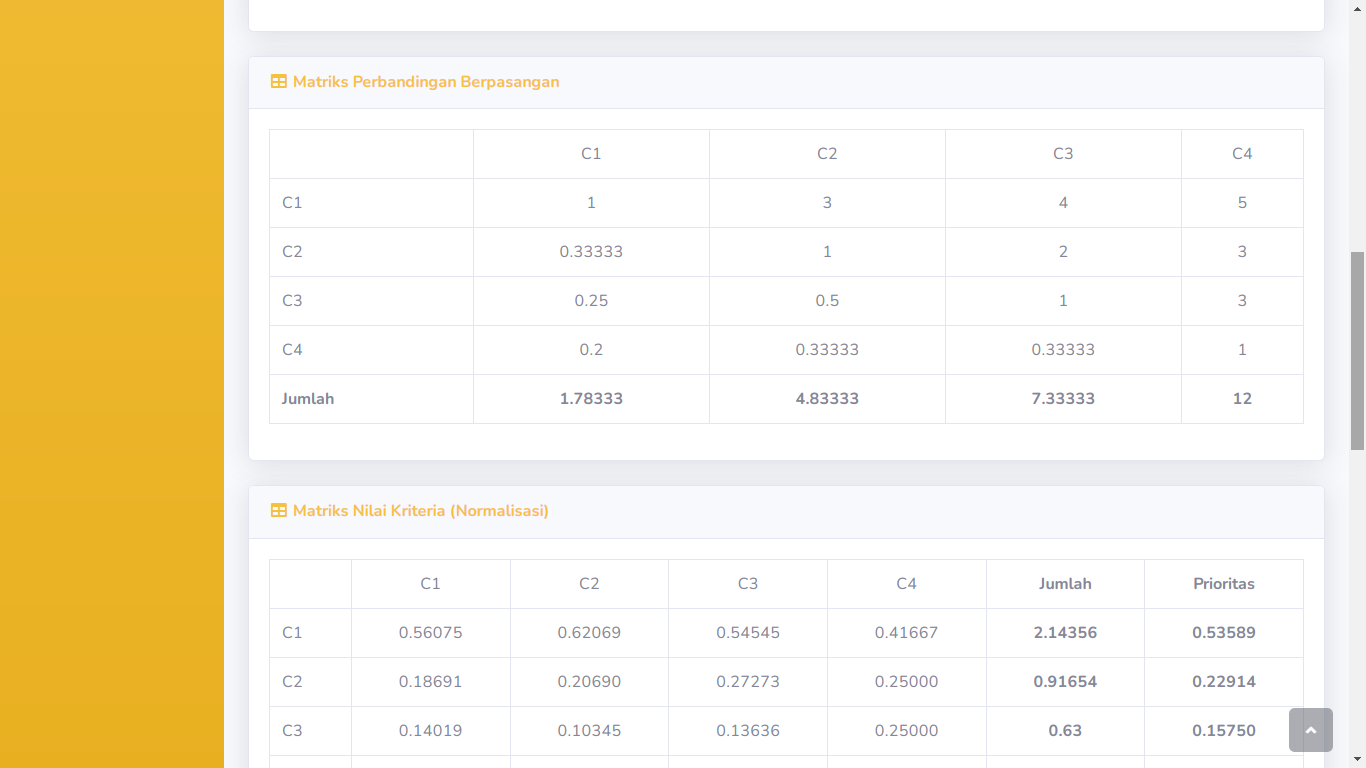This screenshot has height=768, width=1366.
Task: Click value 4 in the pairwise C1 row
Action: click(1063, 203)
